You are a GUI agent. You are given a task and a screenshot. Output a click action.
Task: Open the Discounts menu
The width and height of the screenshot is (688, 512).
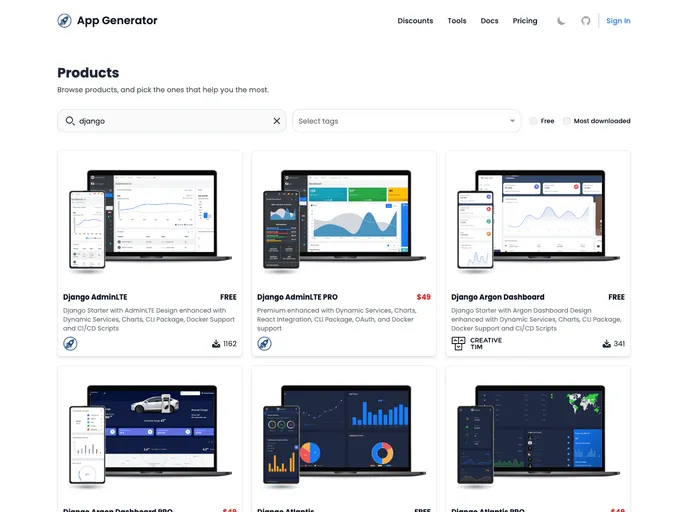tap(415, 21)
